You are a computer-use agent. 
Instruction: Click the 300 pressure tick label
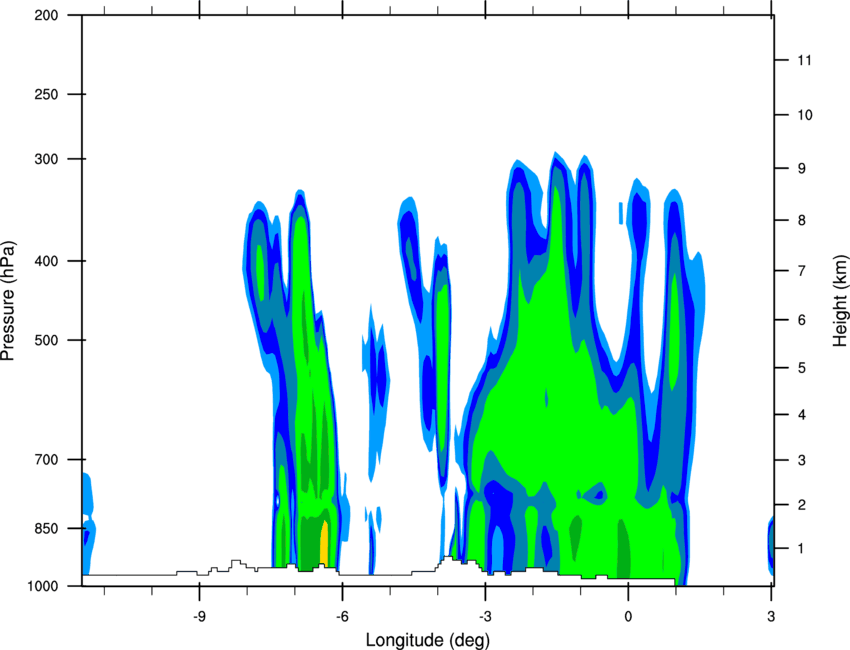click(46, 159)
